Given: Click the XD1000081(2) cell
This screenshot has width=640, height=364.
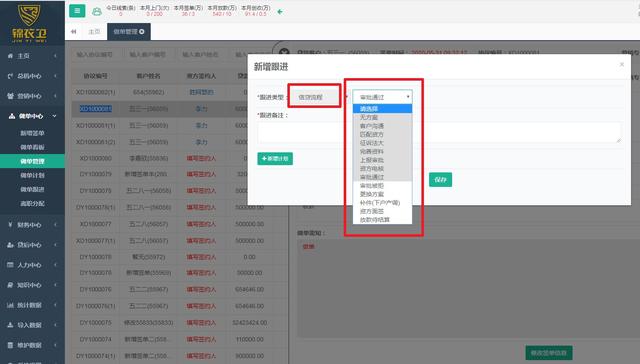Looking at the screenshot, I should pos(96,142).
